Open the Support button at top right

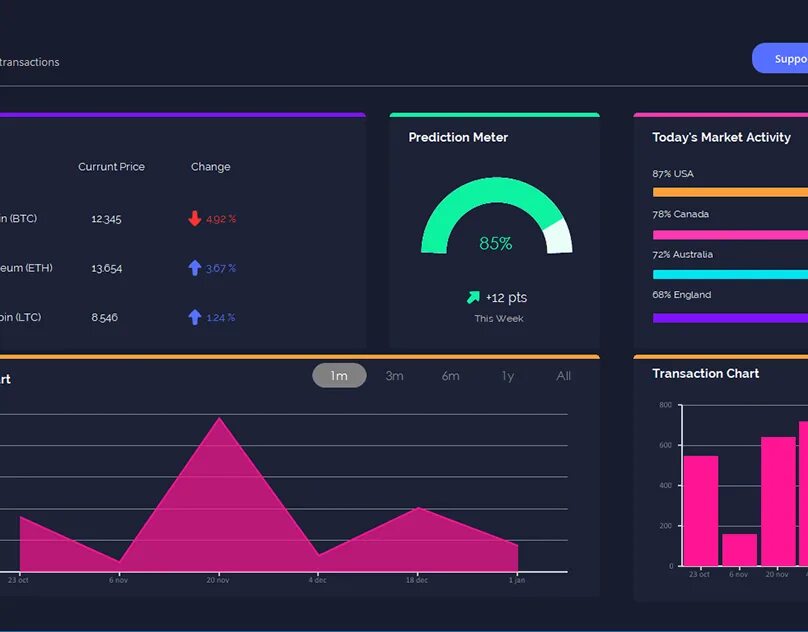[780, 58]
